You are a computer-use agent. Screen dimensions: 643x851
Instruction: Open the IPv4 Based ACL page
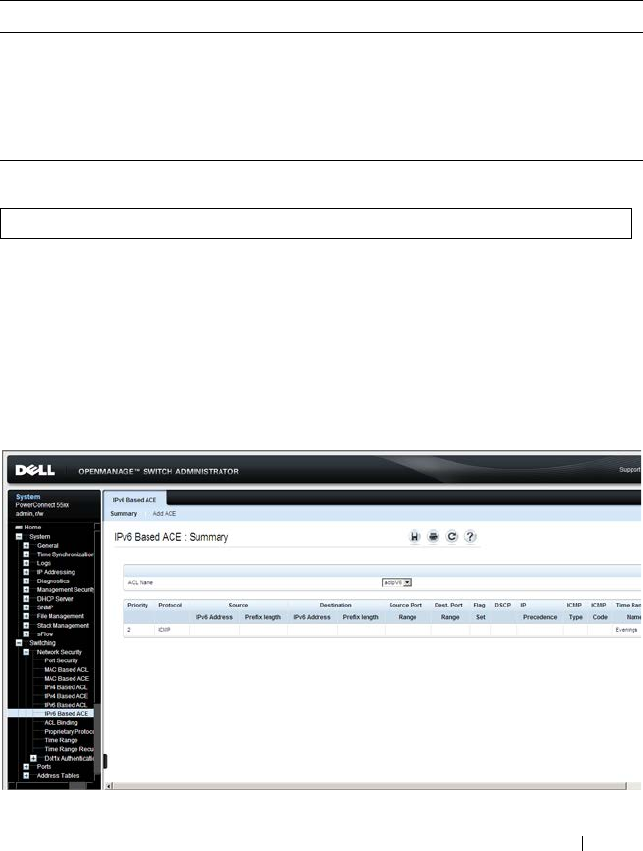tap(66, 687)
